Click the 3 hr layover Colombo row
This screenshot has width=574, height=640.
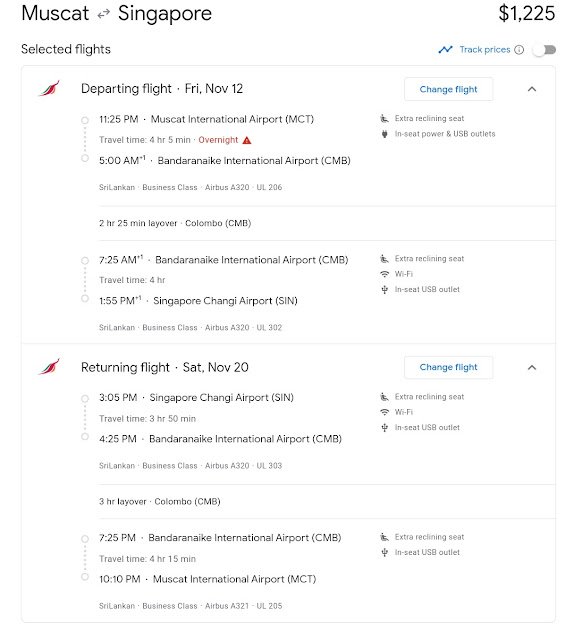pos(327,502)
